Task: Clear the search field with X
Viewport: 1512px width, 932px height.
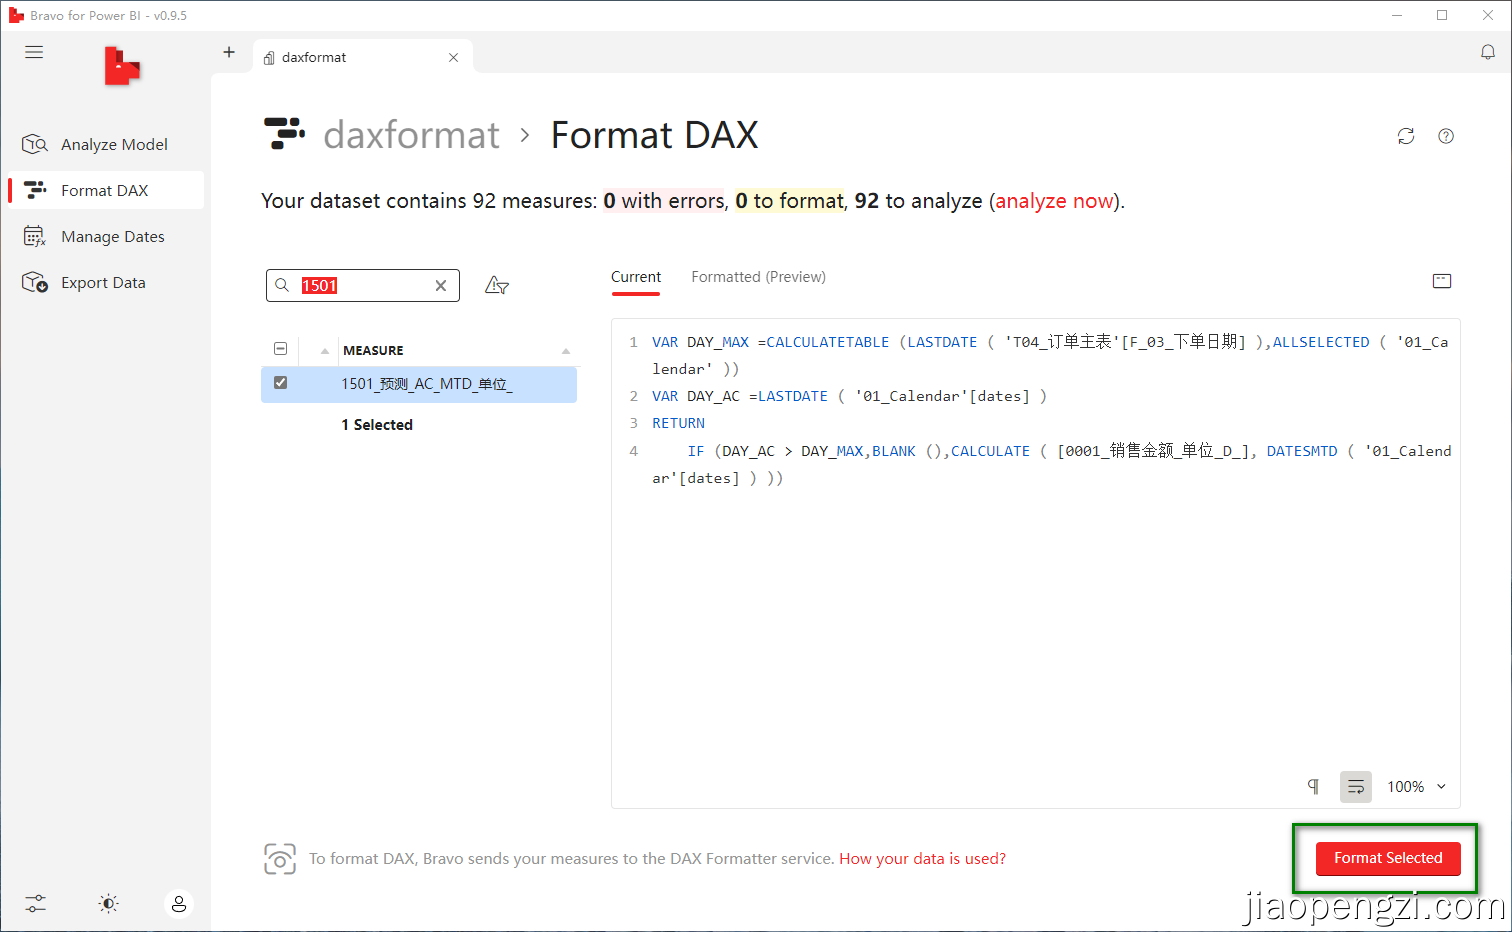Action: 441,286
